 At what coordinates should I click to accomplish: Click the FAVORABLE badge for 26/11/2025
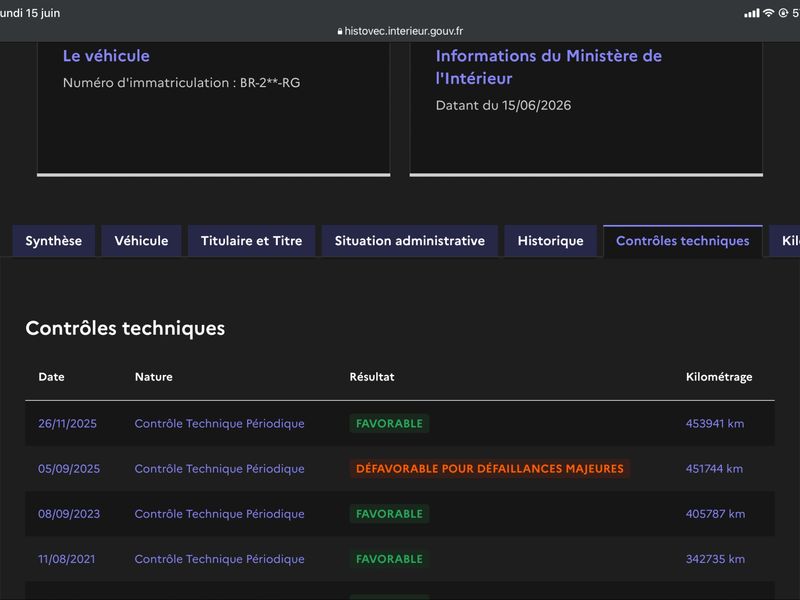[x=389, y=423]
